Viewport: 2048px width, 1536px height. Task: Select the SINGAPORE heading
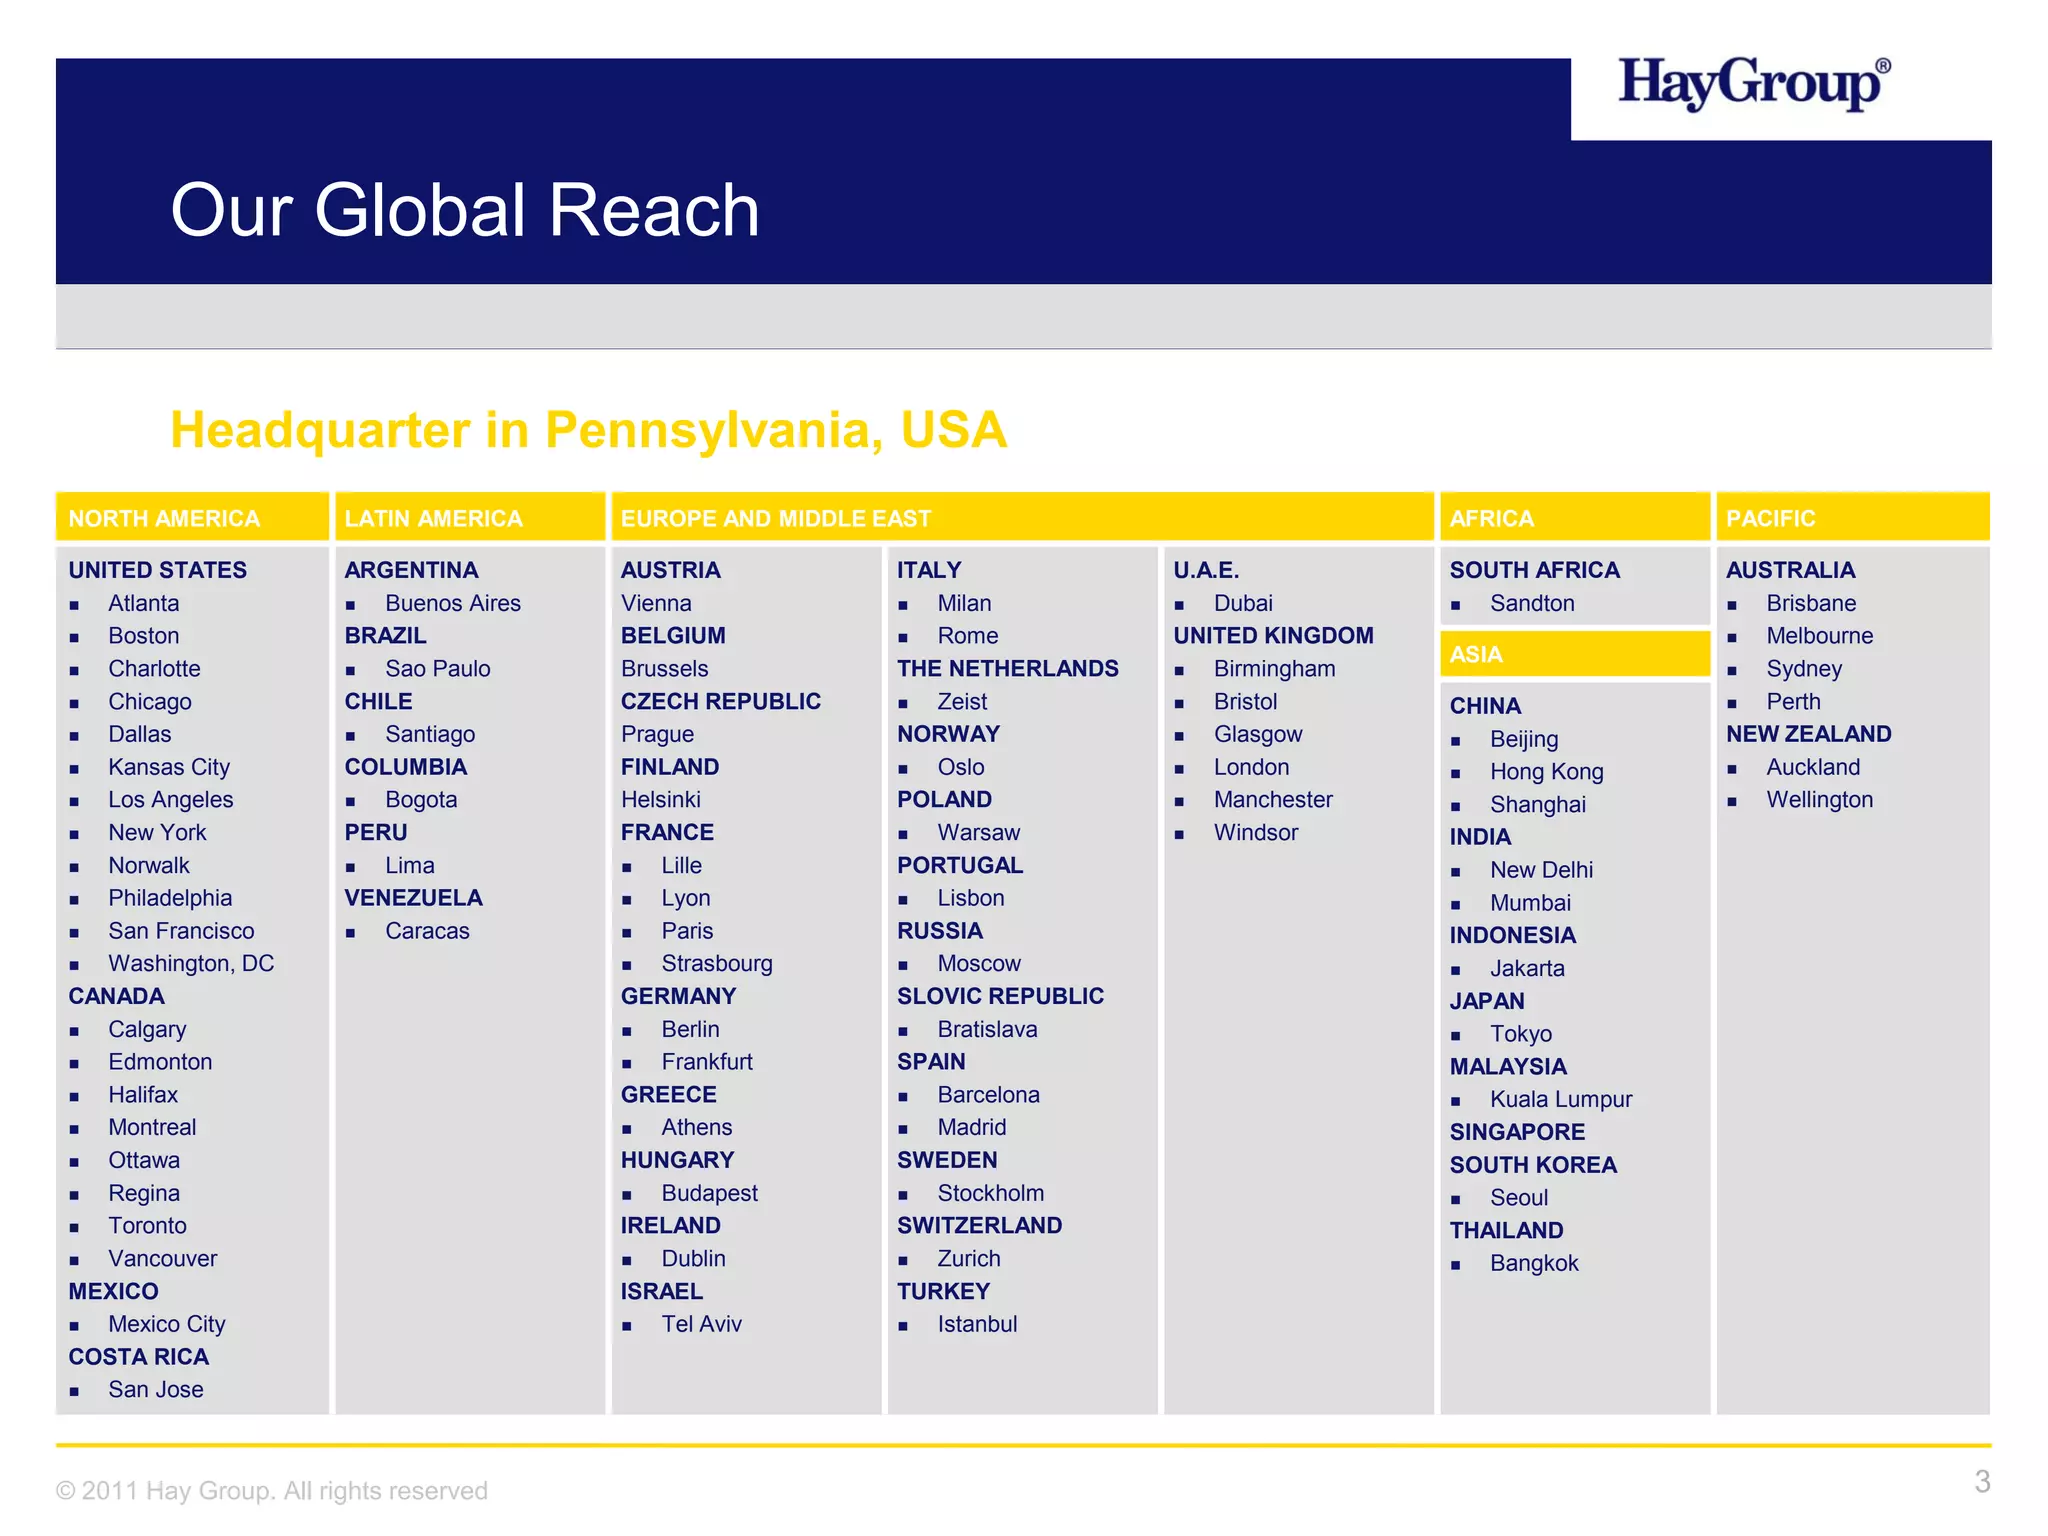(x=1517, y=1132)
